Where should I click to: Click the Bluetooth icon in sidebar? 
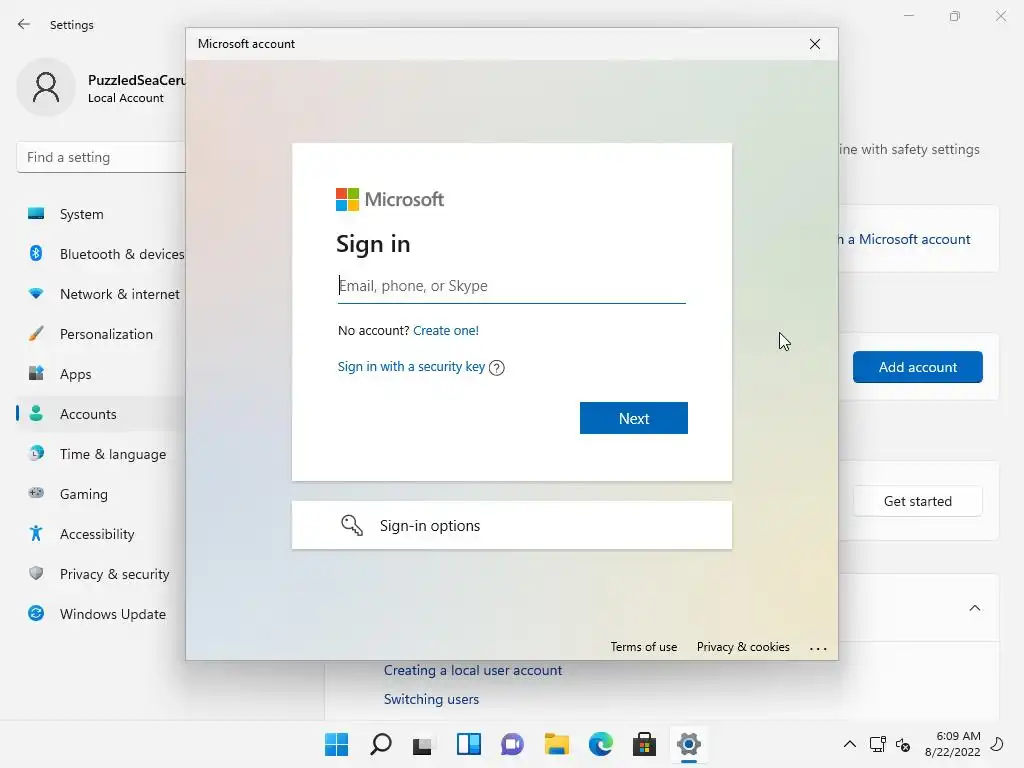tap(36, 253)
